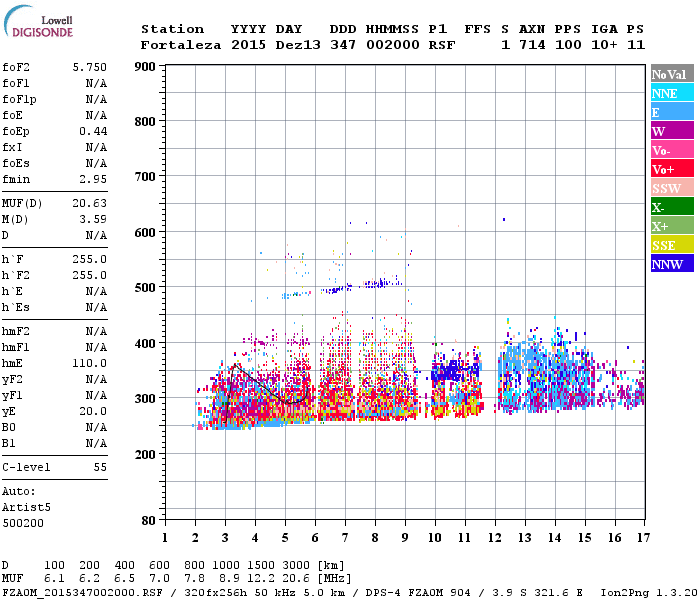Click the 12 MHz frequency axis label

[x=495, y=538]
